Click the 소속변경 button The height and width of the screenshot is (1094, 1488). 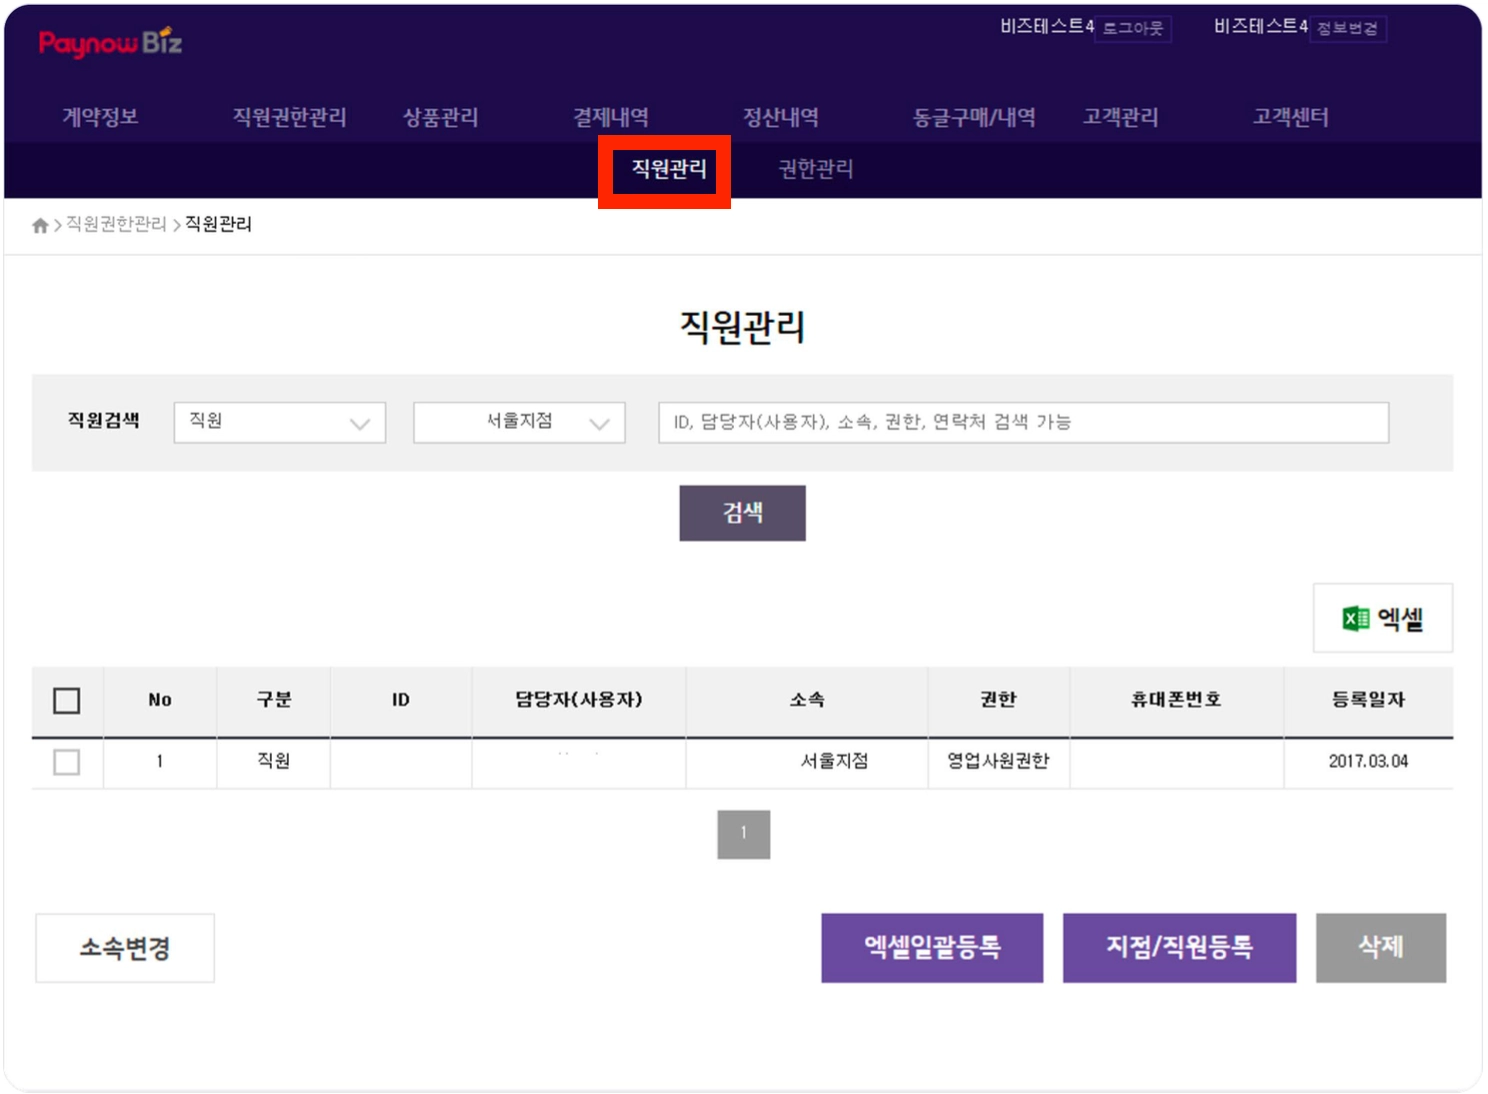[x=125, y=948]
